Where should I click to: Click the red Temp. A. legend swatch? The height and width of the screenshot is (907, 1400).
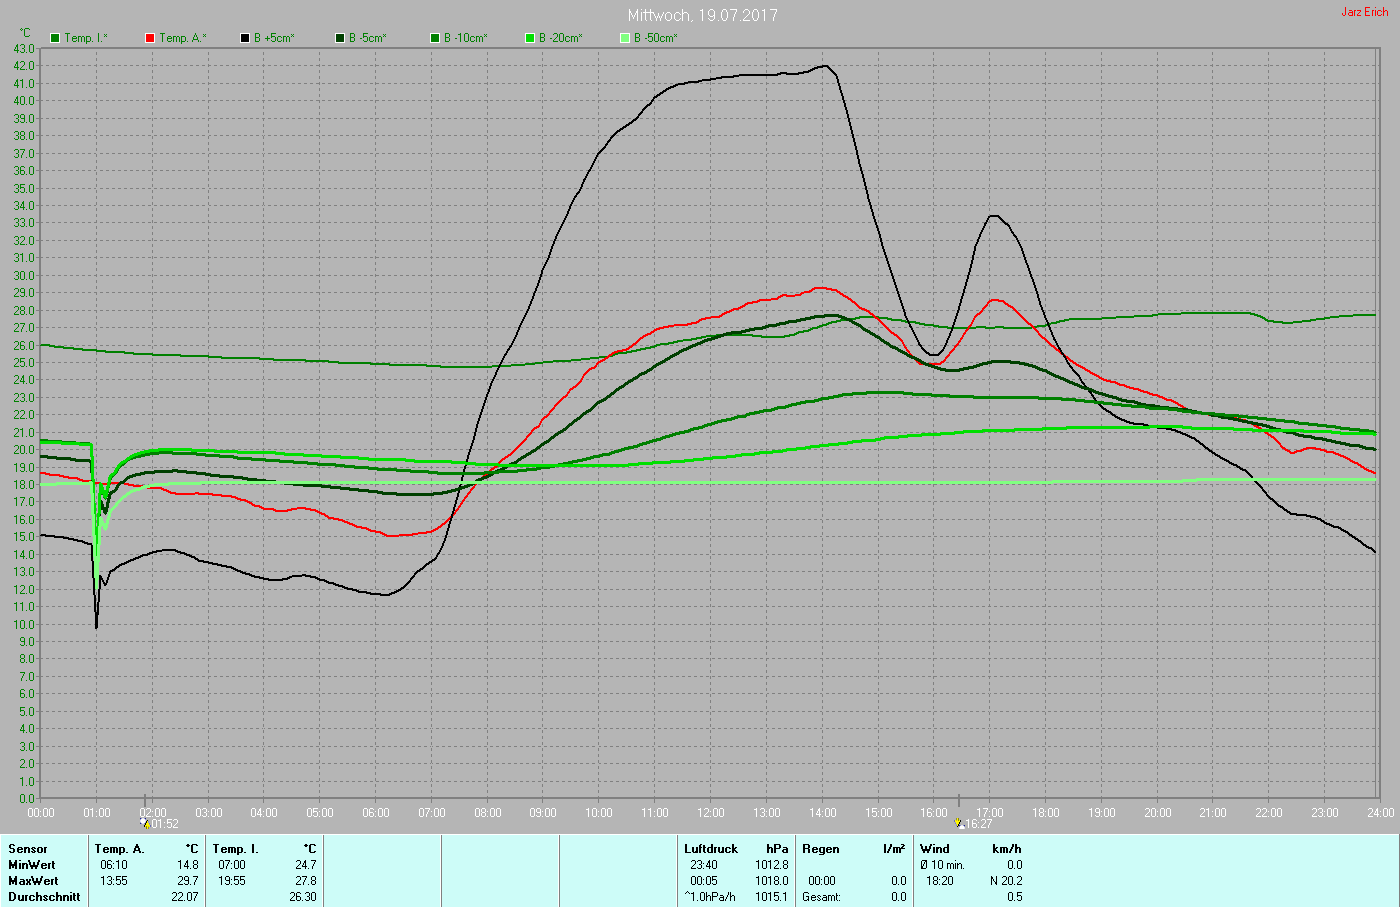(x=150, y=38)
